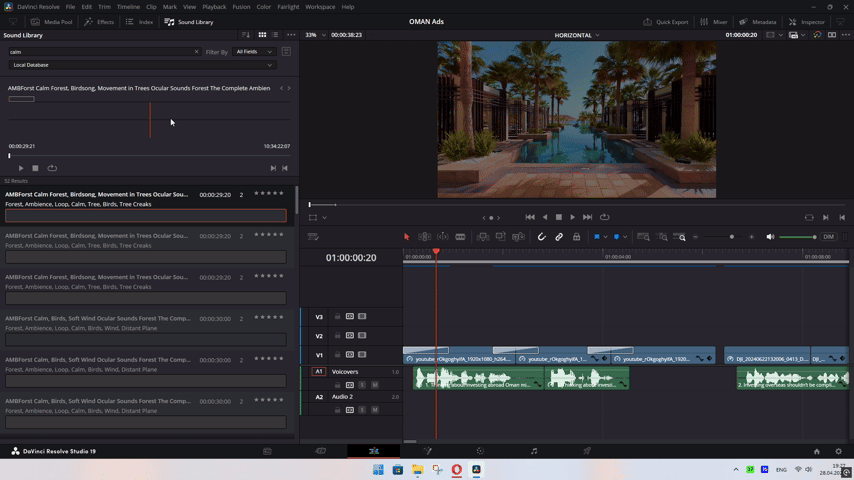Screen dimensions: 854x480
Task: Toggle timeline Snapping magnet icon
Action: point(541,237)
